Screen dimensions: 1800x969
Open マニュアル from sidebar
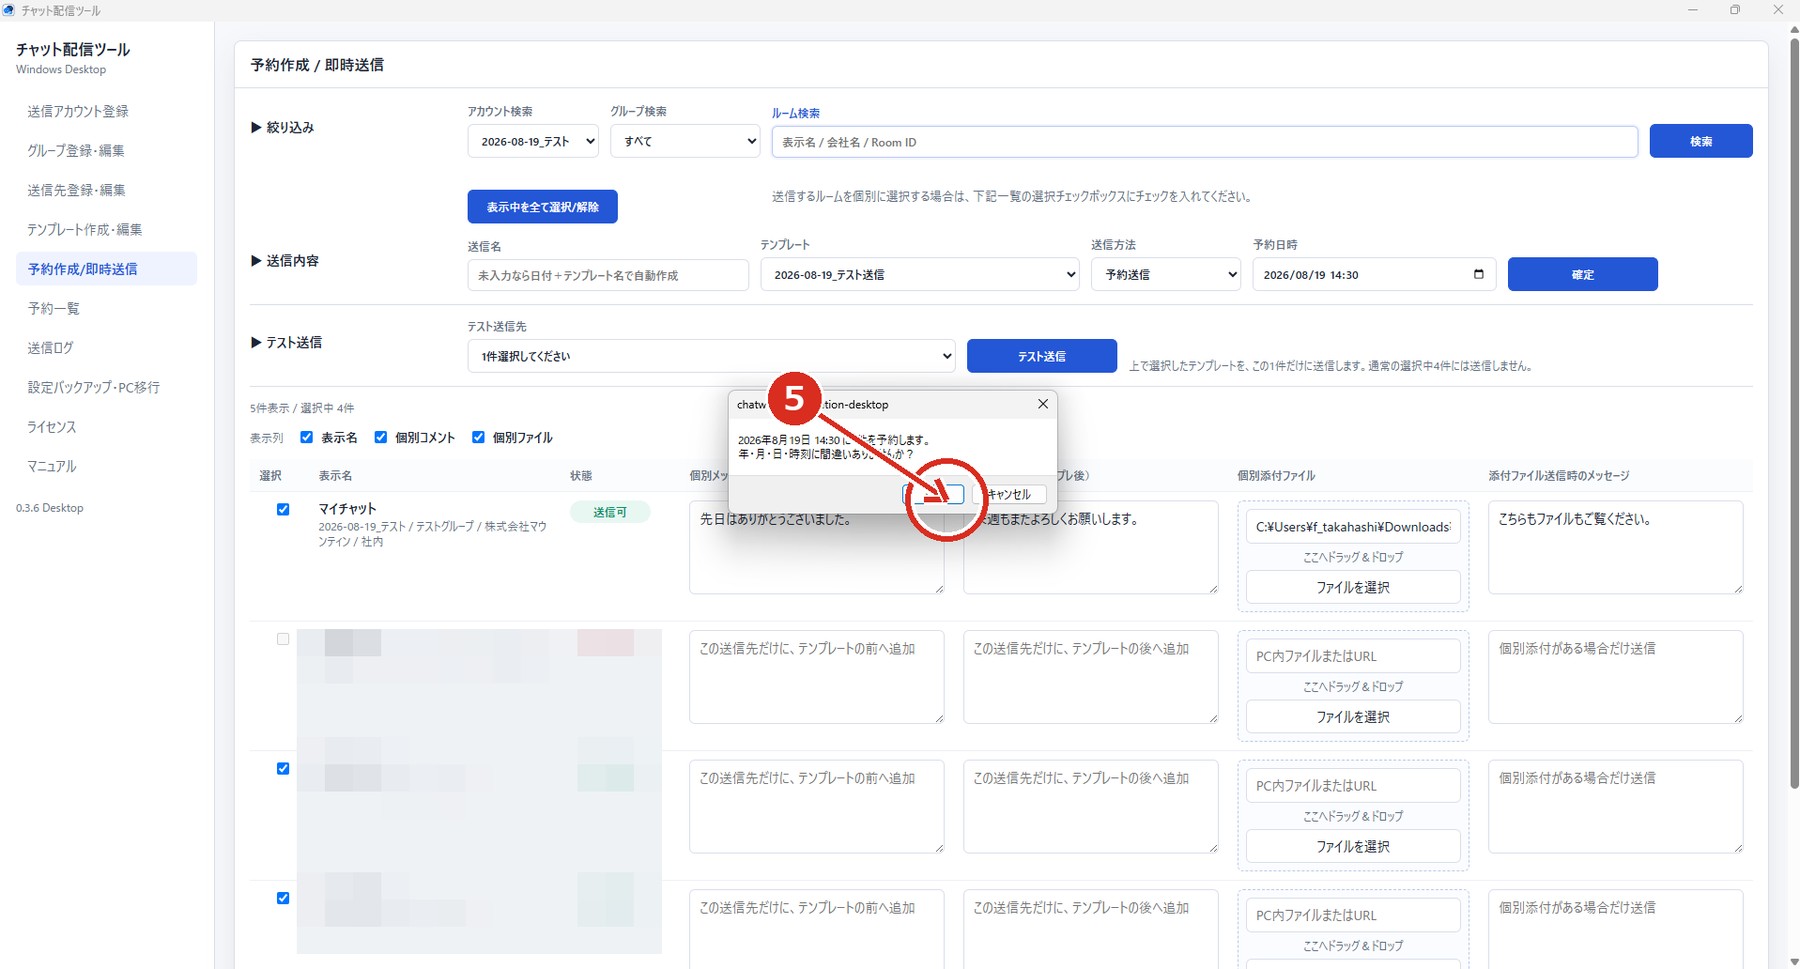52,466
